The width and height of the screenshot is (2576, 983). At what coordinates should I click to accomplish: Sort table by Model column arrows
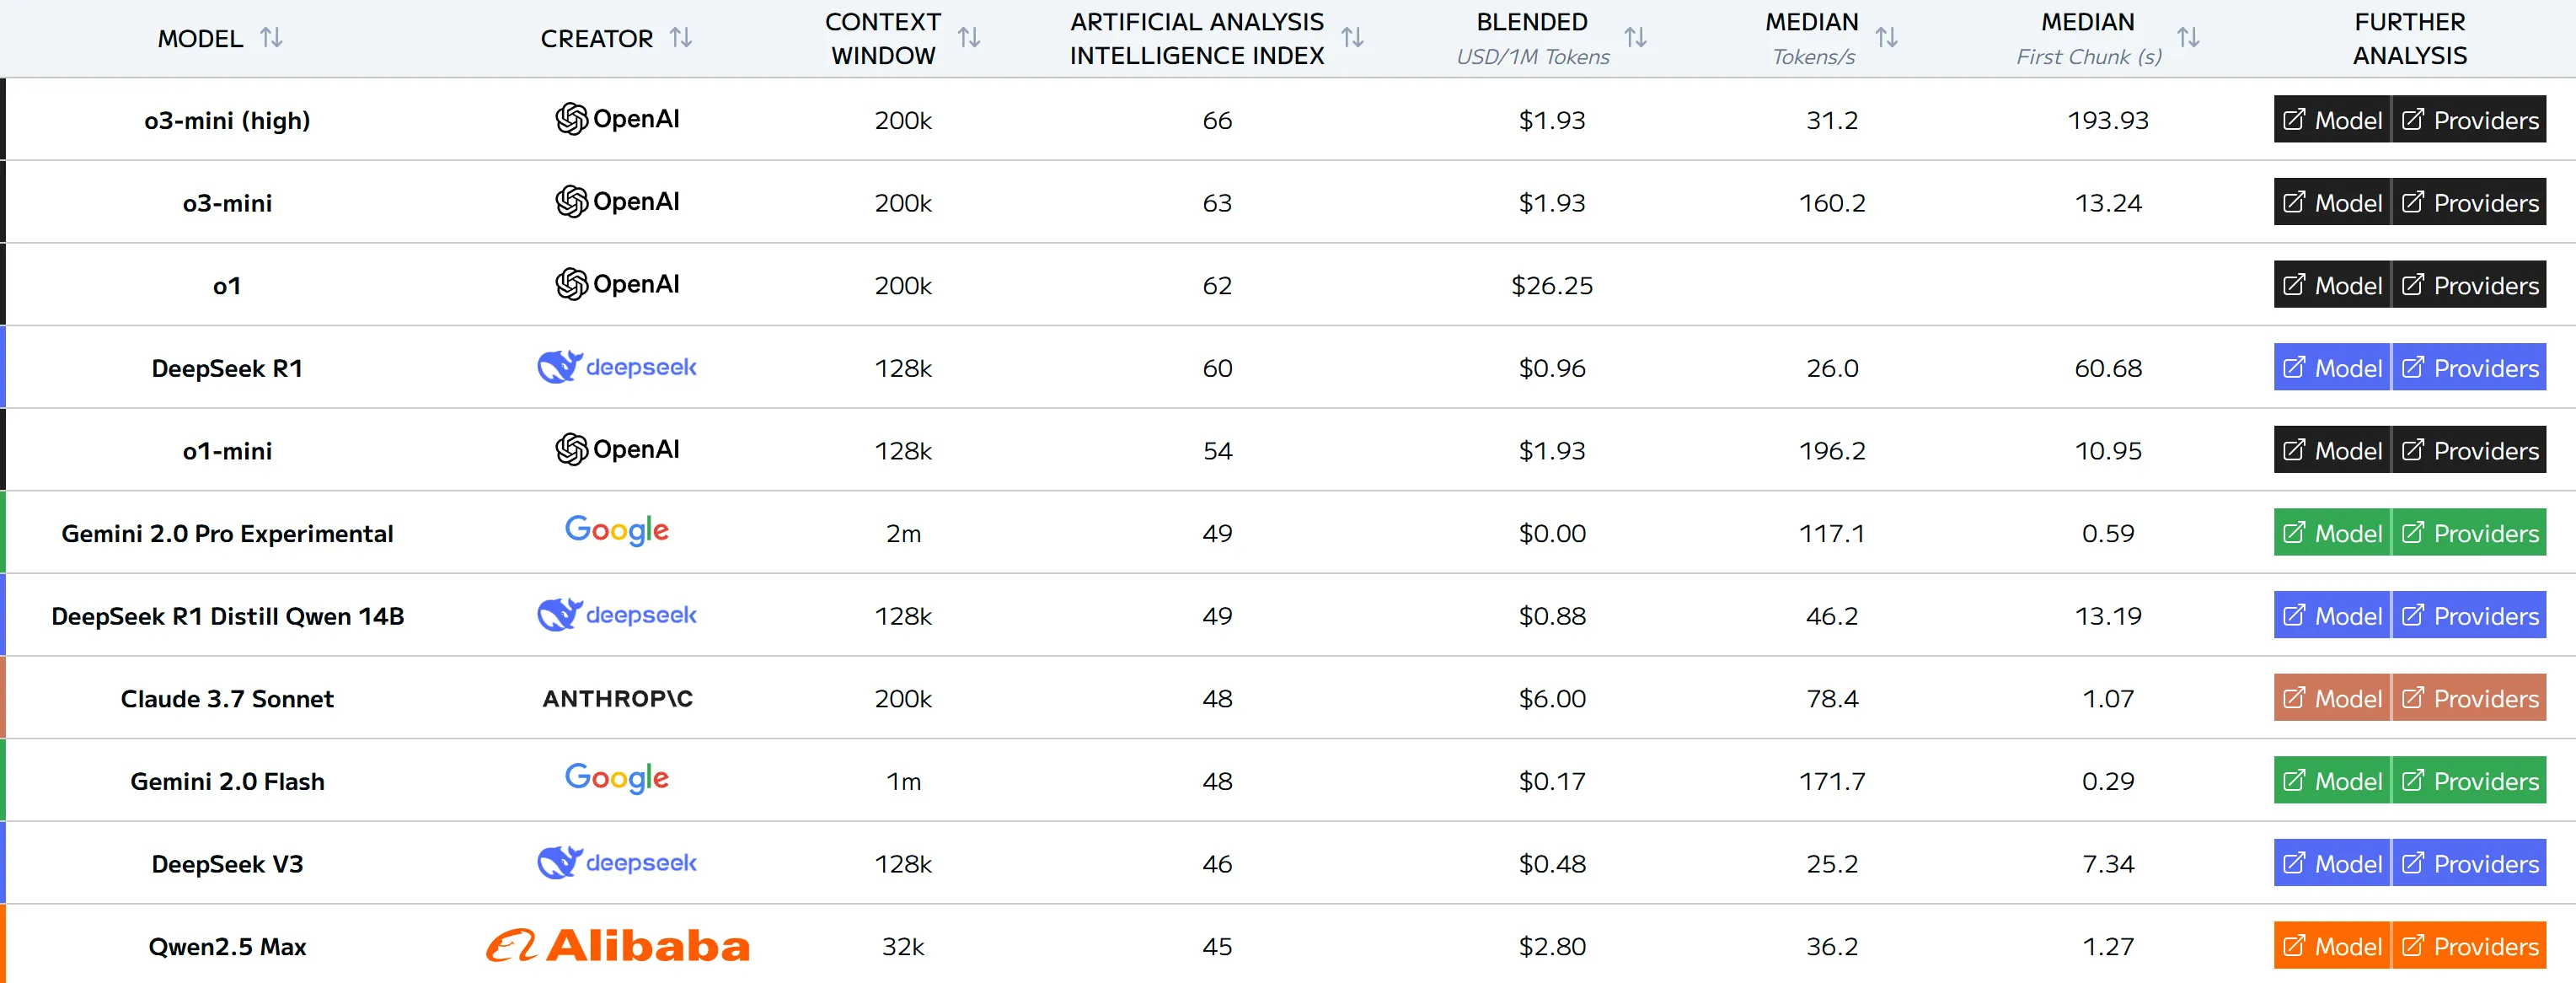coord(271,38)
